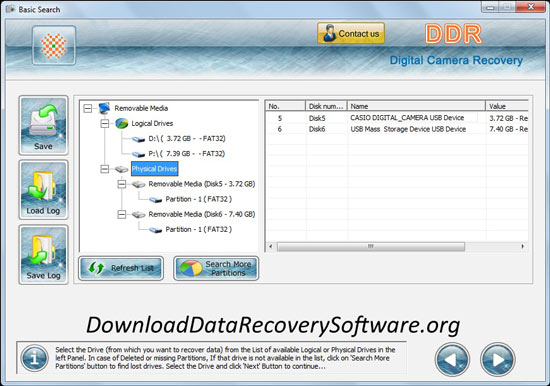
Task: Click the blue info icon
Action: click(x=34, y=359)
